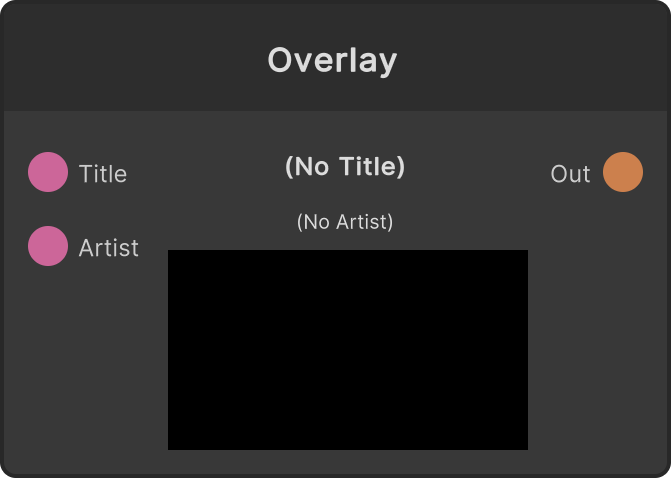This screenshot has width=671, height=478.
Task: Click the No Artist placeholder line
Action: [x=345, y=222]
